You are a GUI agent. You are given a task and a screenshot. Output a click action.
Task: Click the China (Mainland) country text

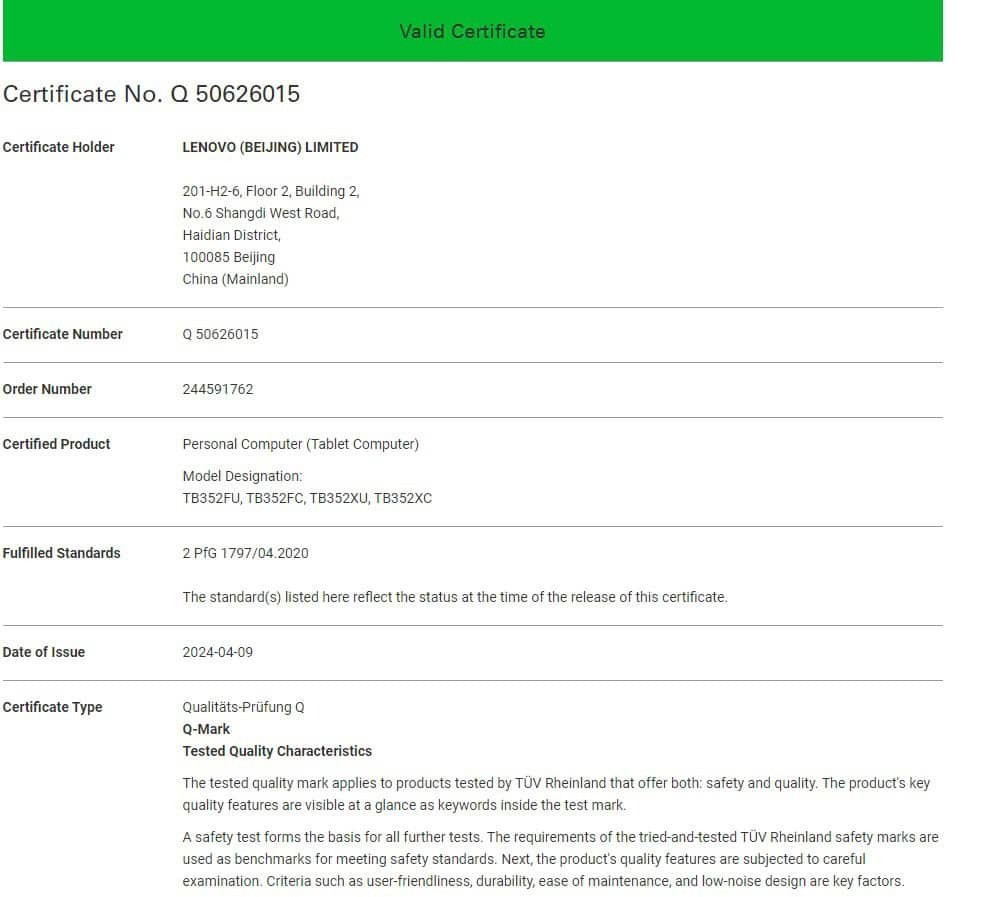coord(235,279)
